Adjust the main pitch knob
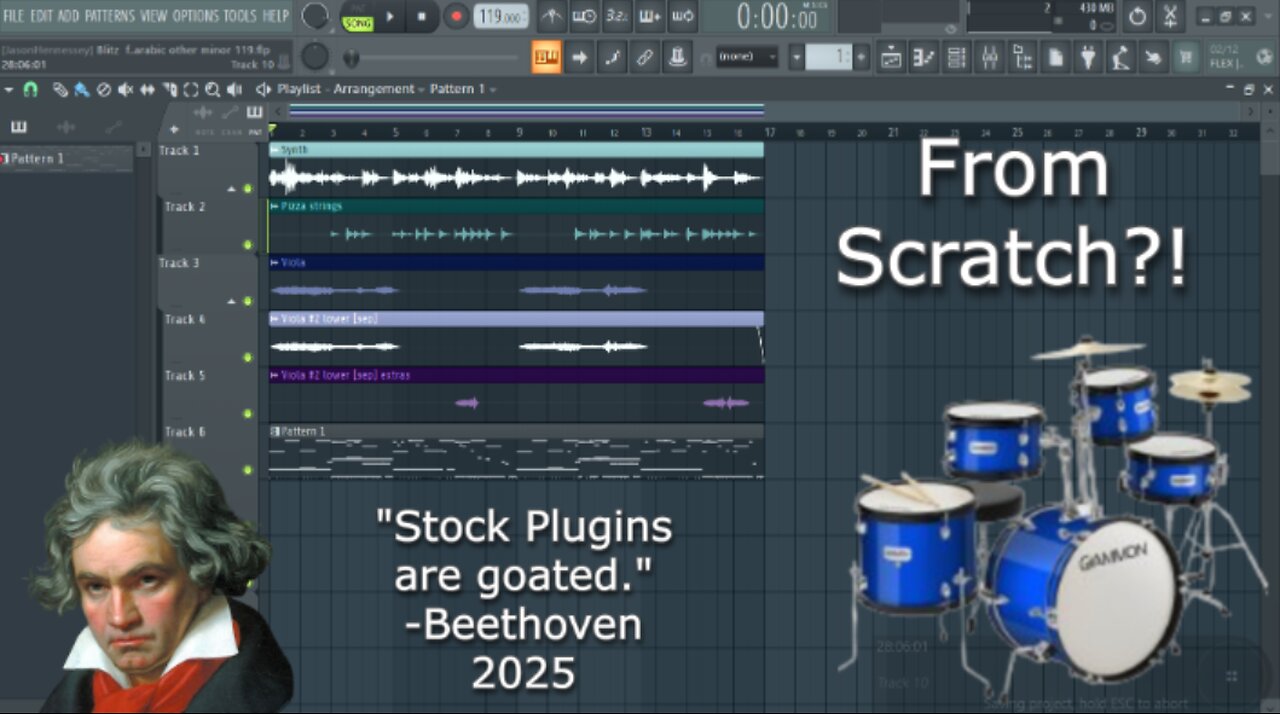The height and width of the screenshot is (714, 1280). [316, 56]
